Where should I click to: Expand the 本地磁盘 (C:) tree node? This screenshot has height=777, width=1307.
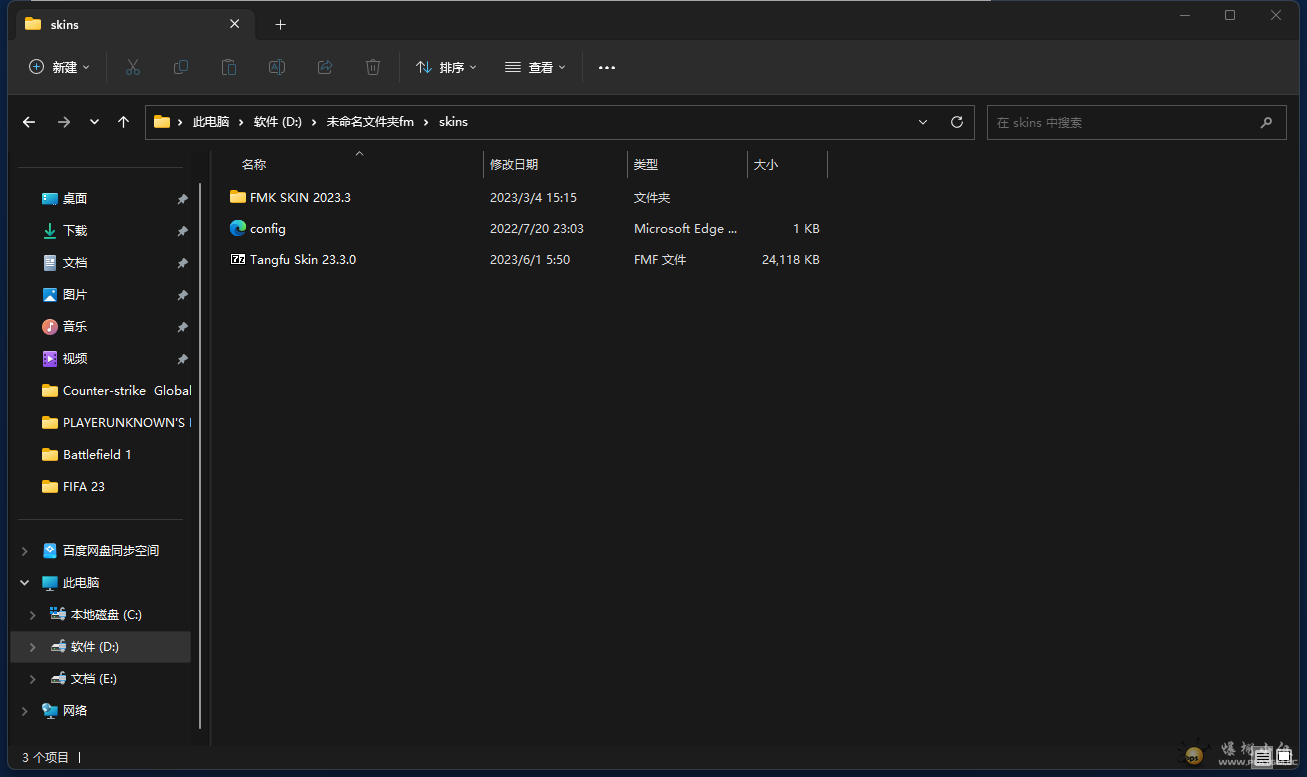point(33,615)
